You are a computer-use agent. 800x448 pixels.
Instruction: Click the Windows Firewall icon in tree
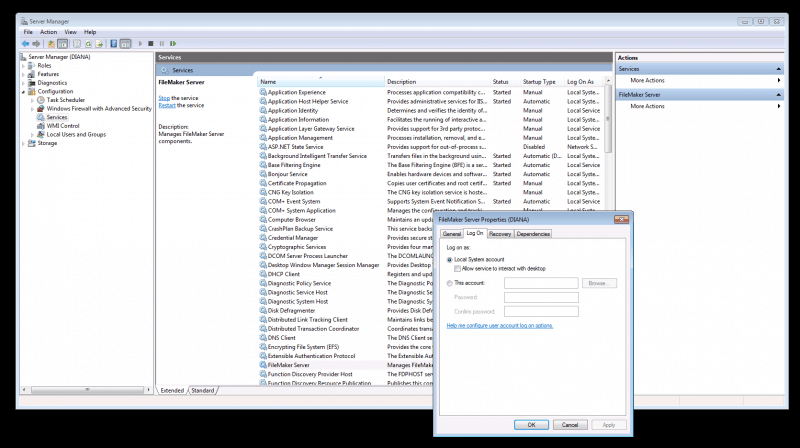(41, 109)
